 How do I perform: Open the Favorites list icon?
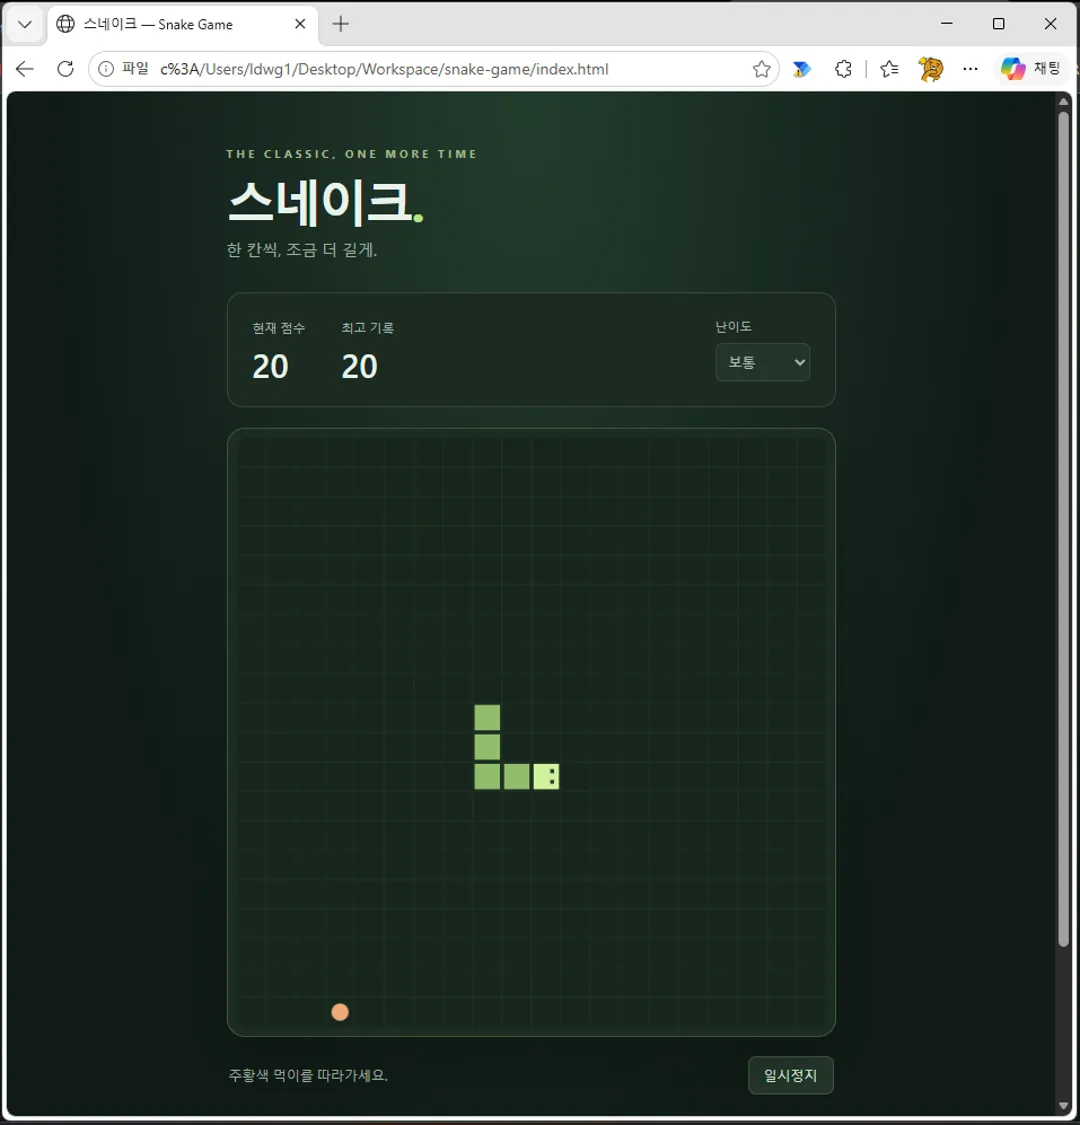tap(889, 69)
